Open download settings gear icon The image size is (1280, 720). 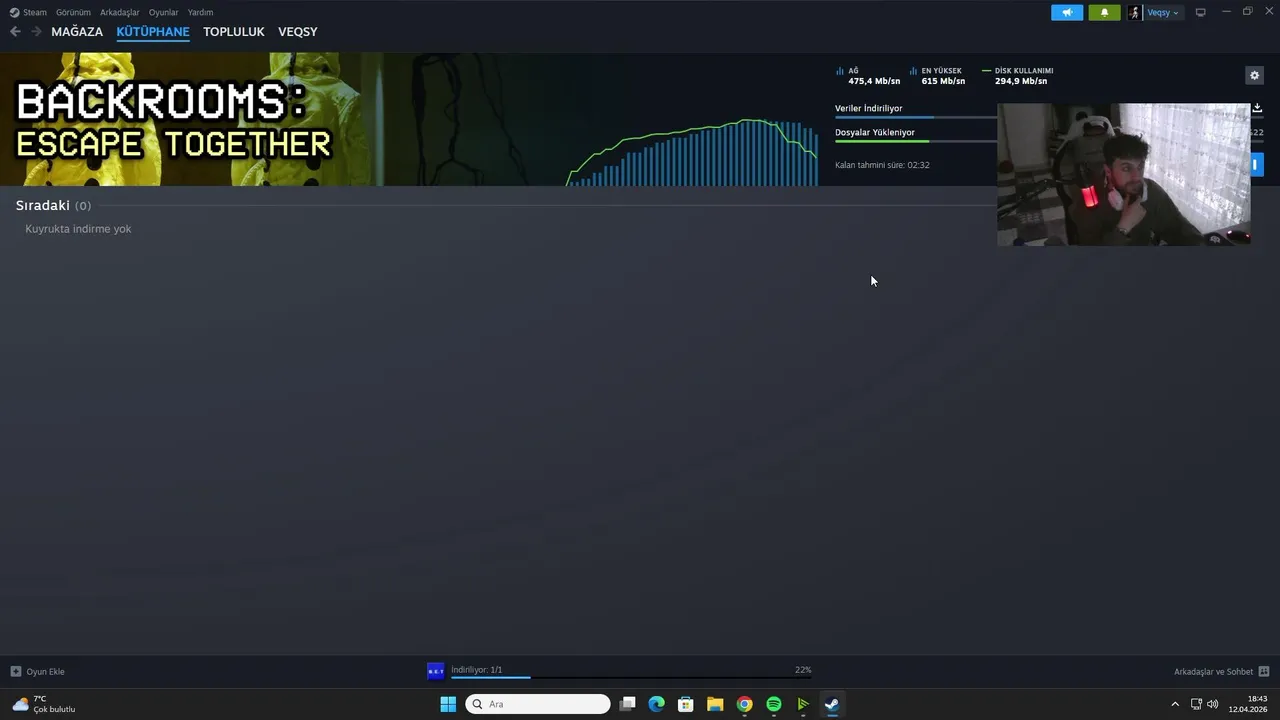[x=1255, y=75]
